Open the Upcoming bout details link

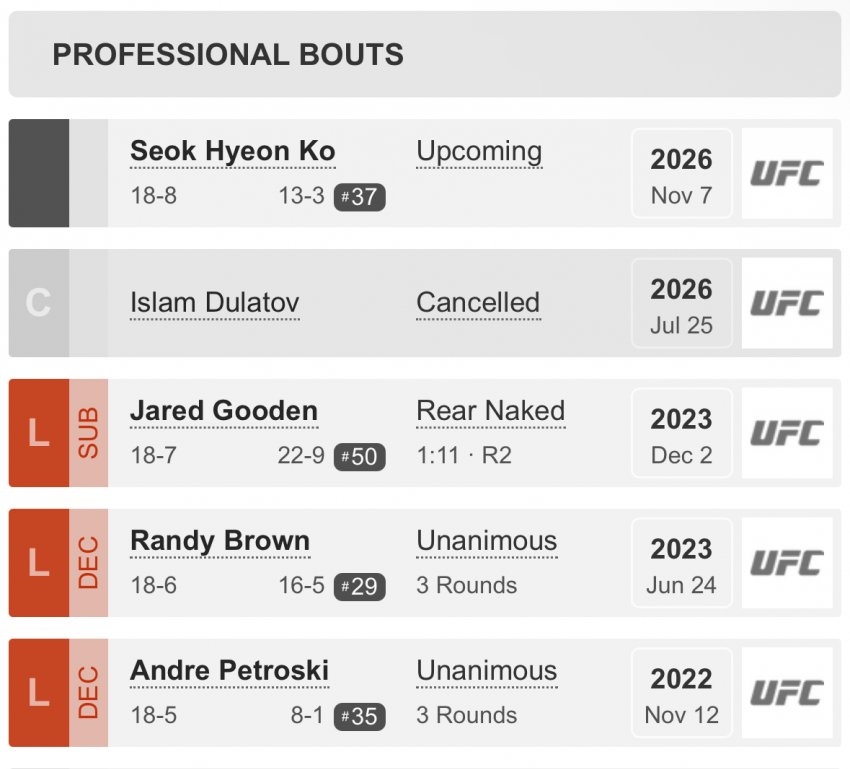[479, 152]
